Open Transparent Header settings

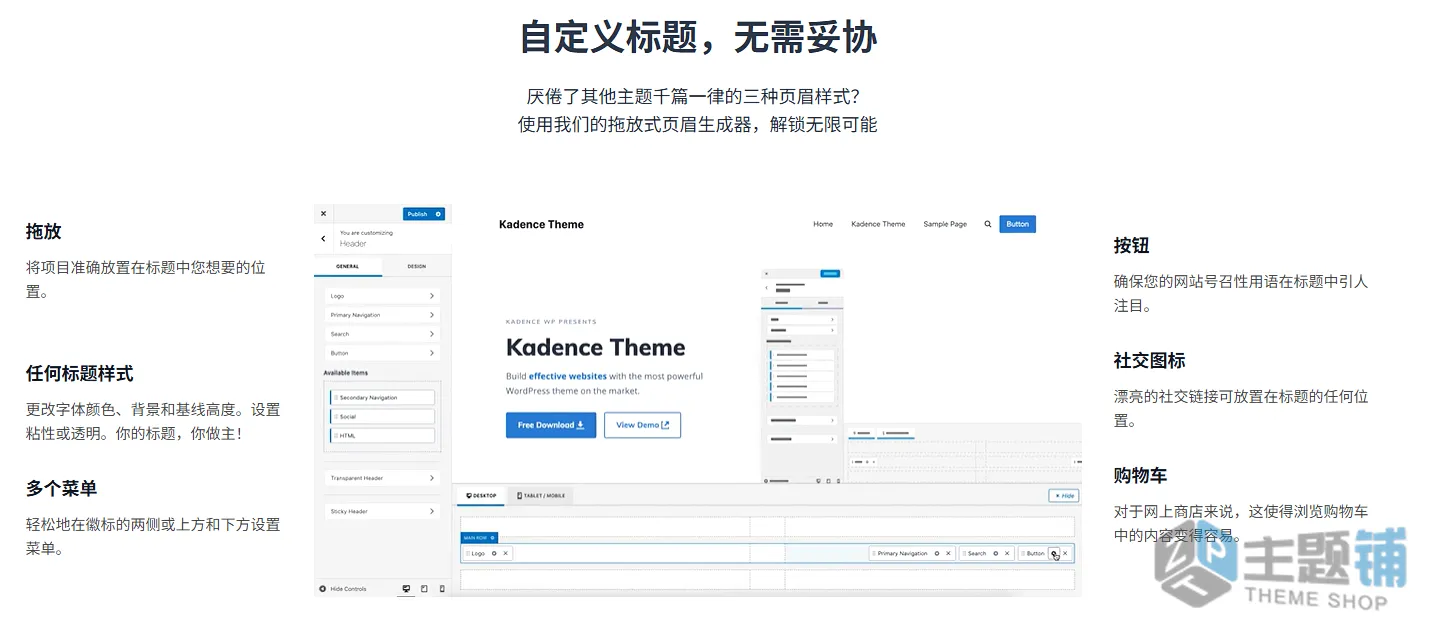pyautogui.click(x=383, y=478)
